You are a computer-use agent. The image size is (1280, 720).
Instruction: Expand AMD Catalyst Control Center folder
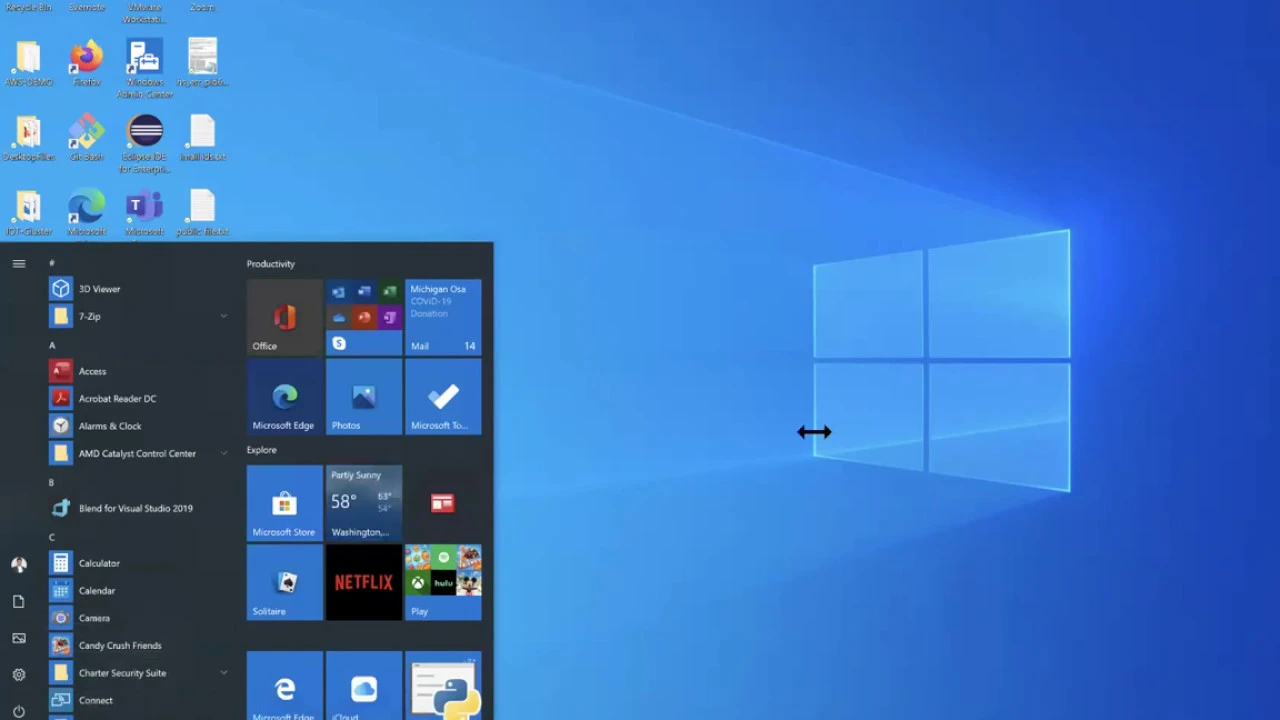point(139,453)
